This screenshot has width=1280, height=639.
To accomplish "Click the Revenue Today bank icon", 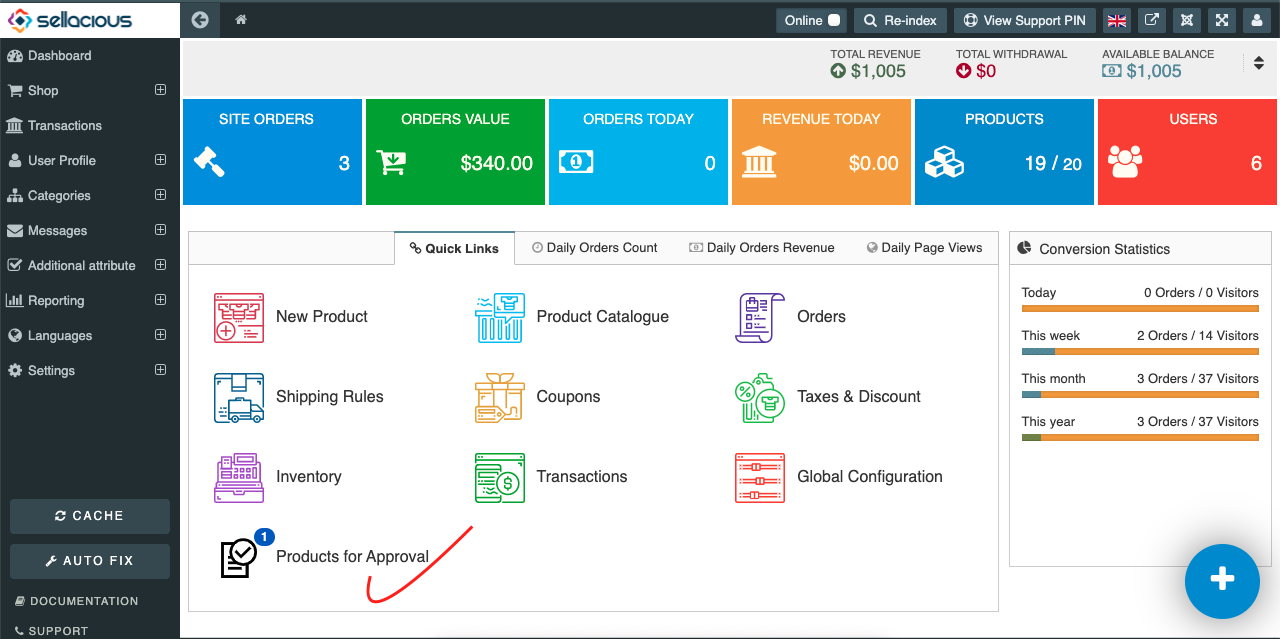I will (x=759, y=162).
